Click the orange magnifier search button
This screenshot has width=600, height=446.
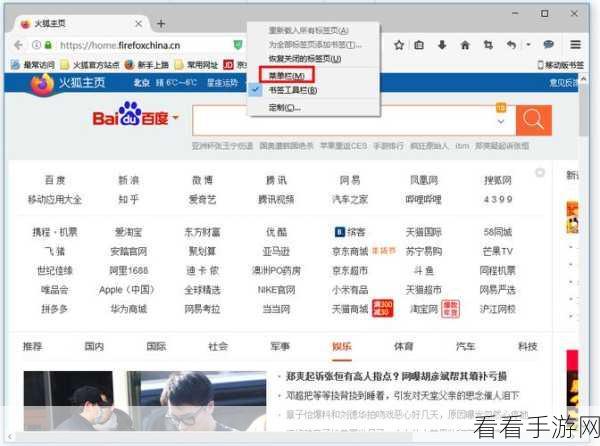point(534,120)
